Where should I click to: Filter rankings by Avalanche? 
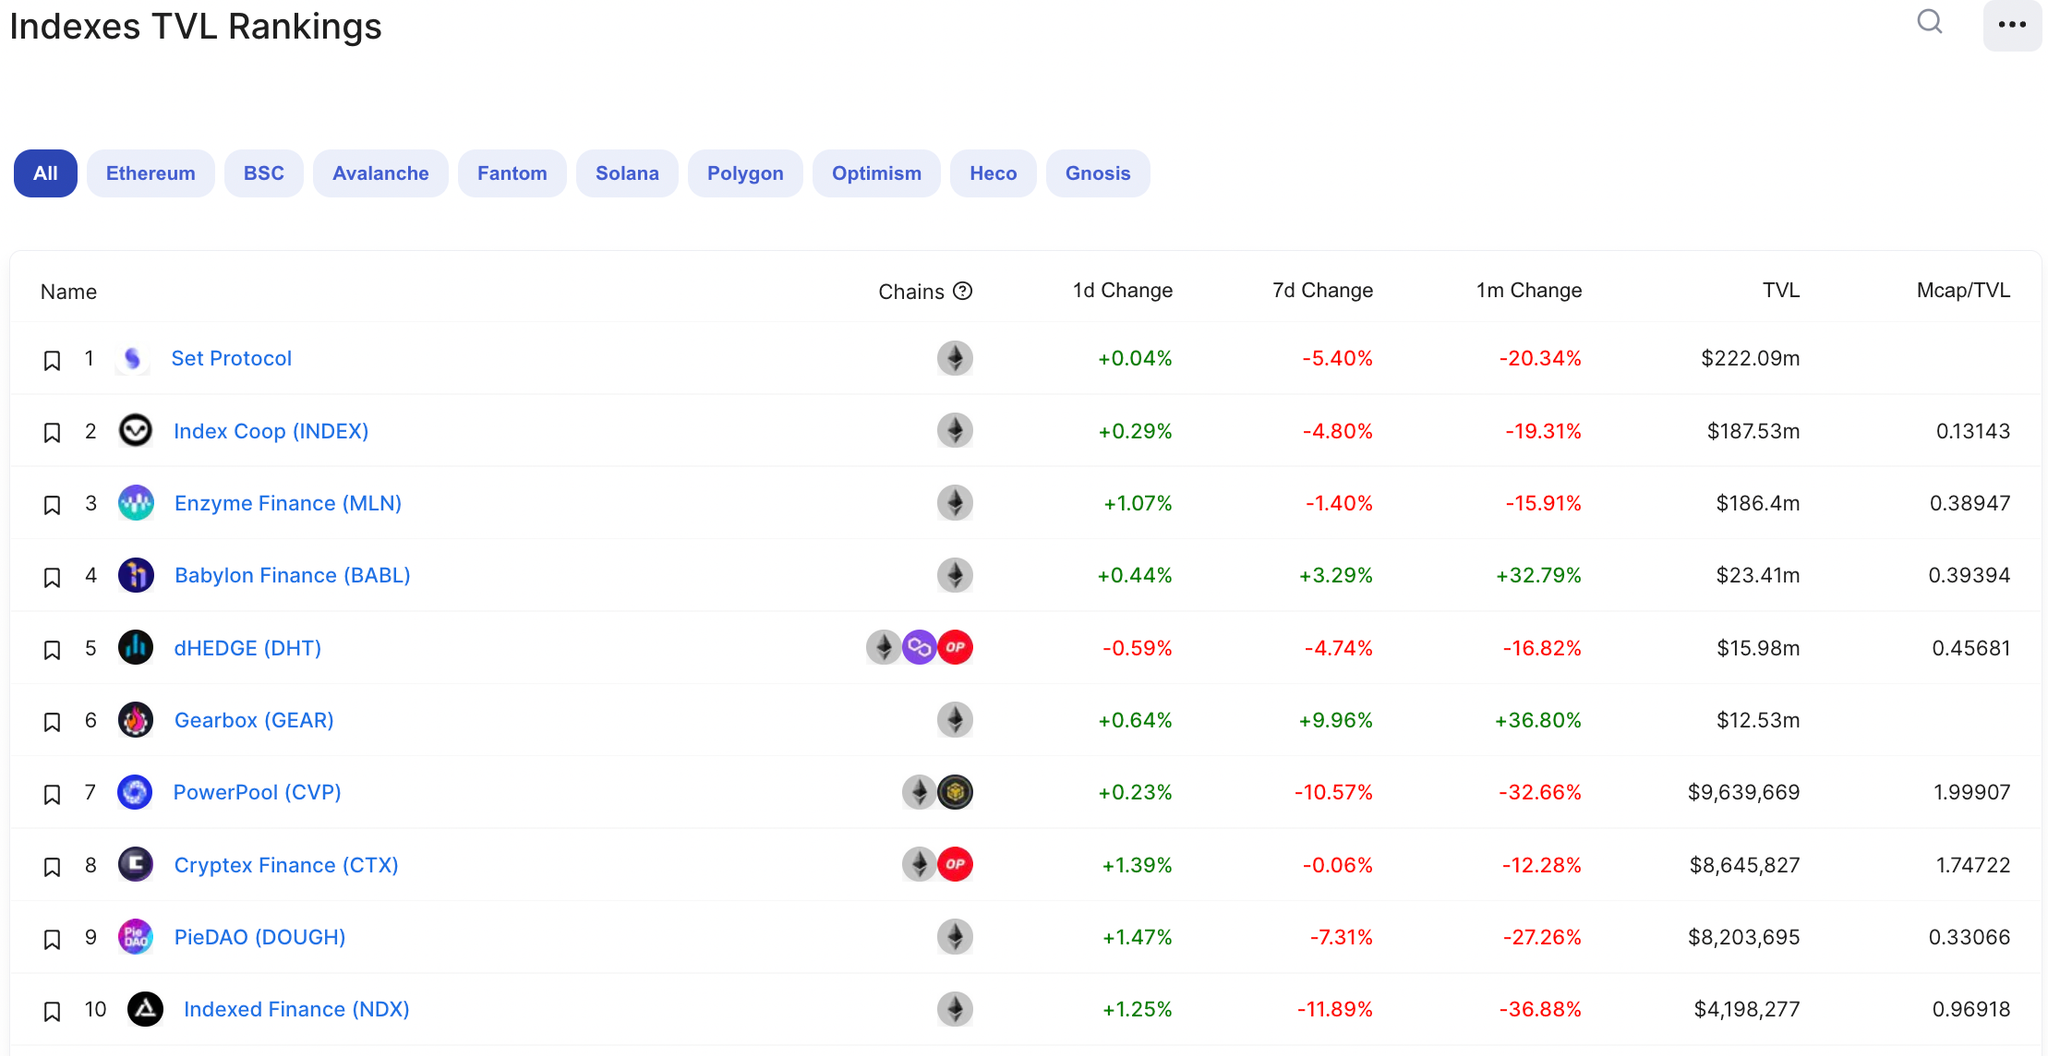click(381, 173)
